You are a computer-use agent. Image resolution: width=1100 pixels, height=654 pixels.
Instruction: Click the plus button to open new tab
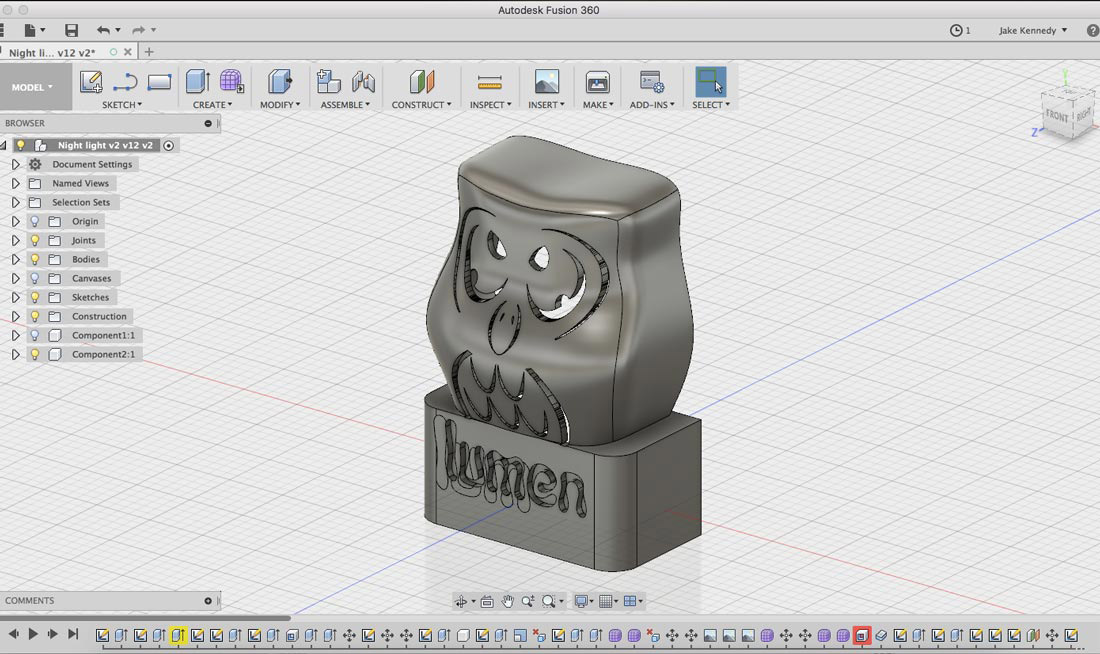pyautogui.click(x=149, y=52)
